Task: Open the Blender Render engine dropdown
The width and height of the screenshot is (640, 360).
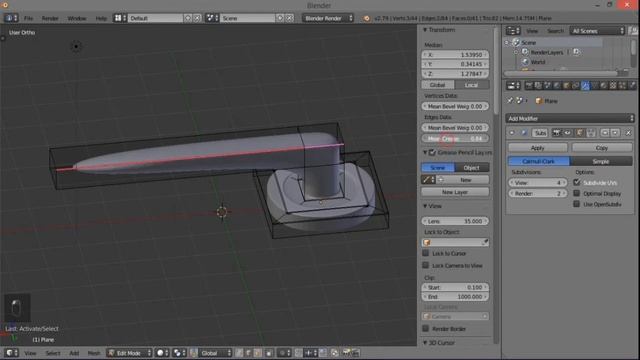Action: (328, 18)
